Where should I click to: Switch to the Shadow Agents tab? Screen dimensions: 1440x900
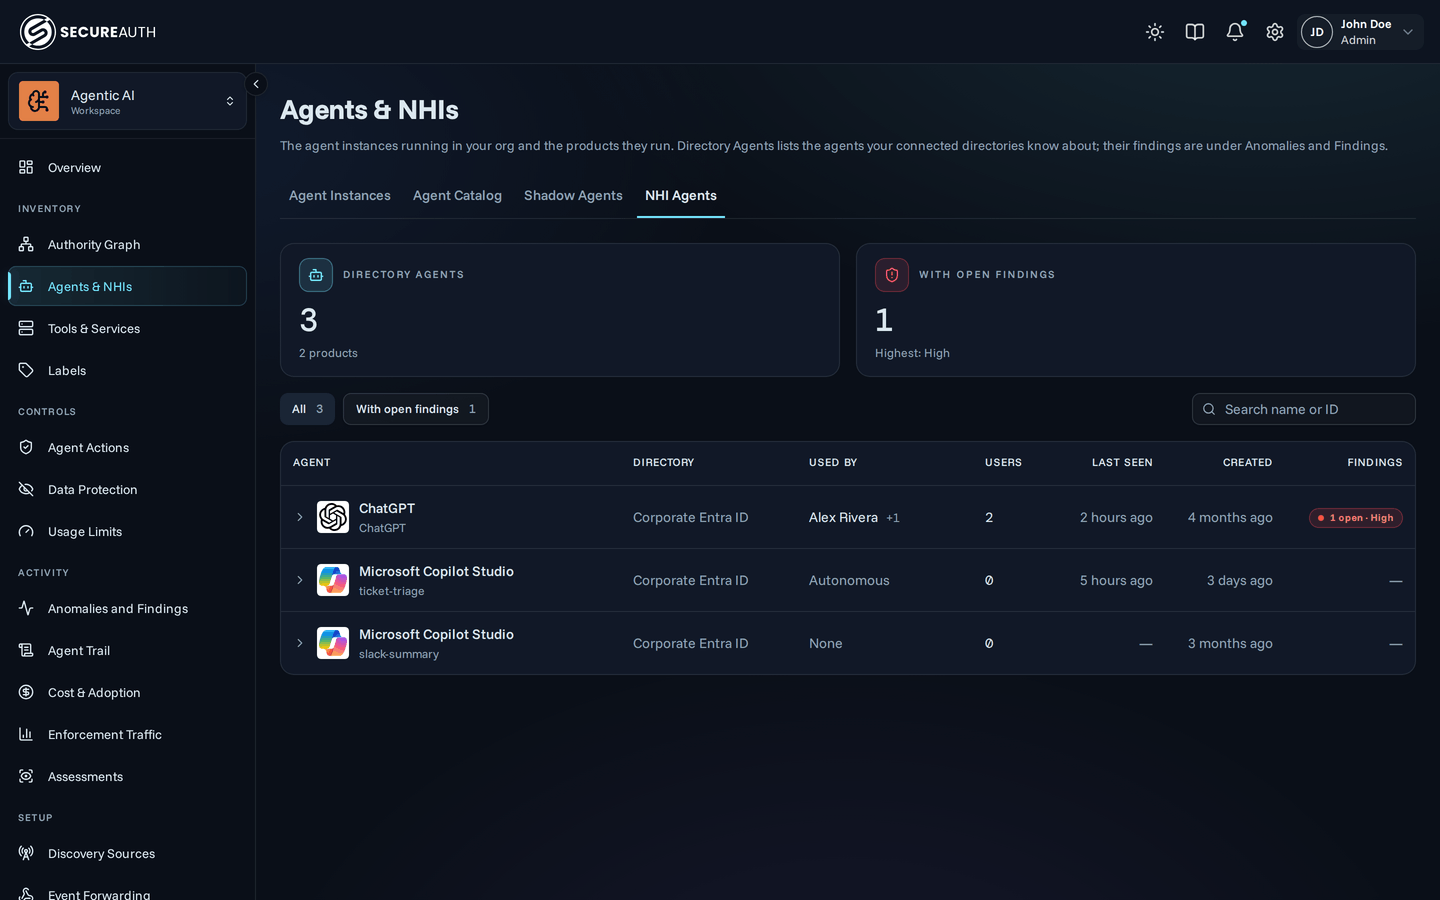573,195
